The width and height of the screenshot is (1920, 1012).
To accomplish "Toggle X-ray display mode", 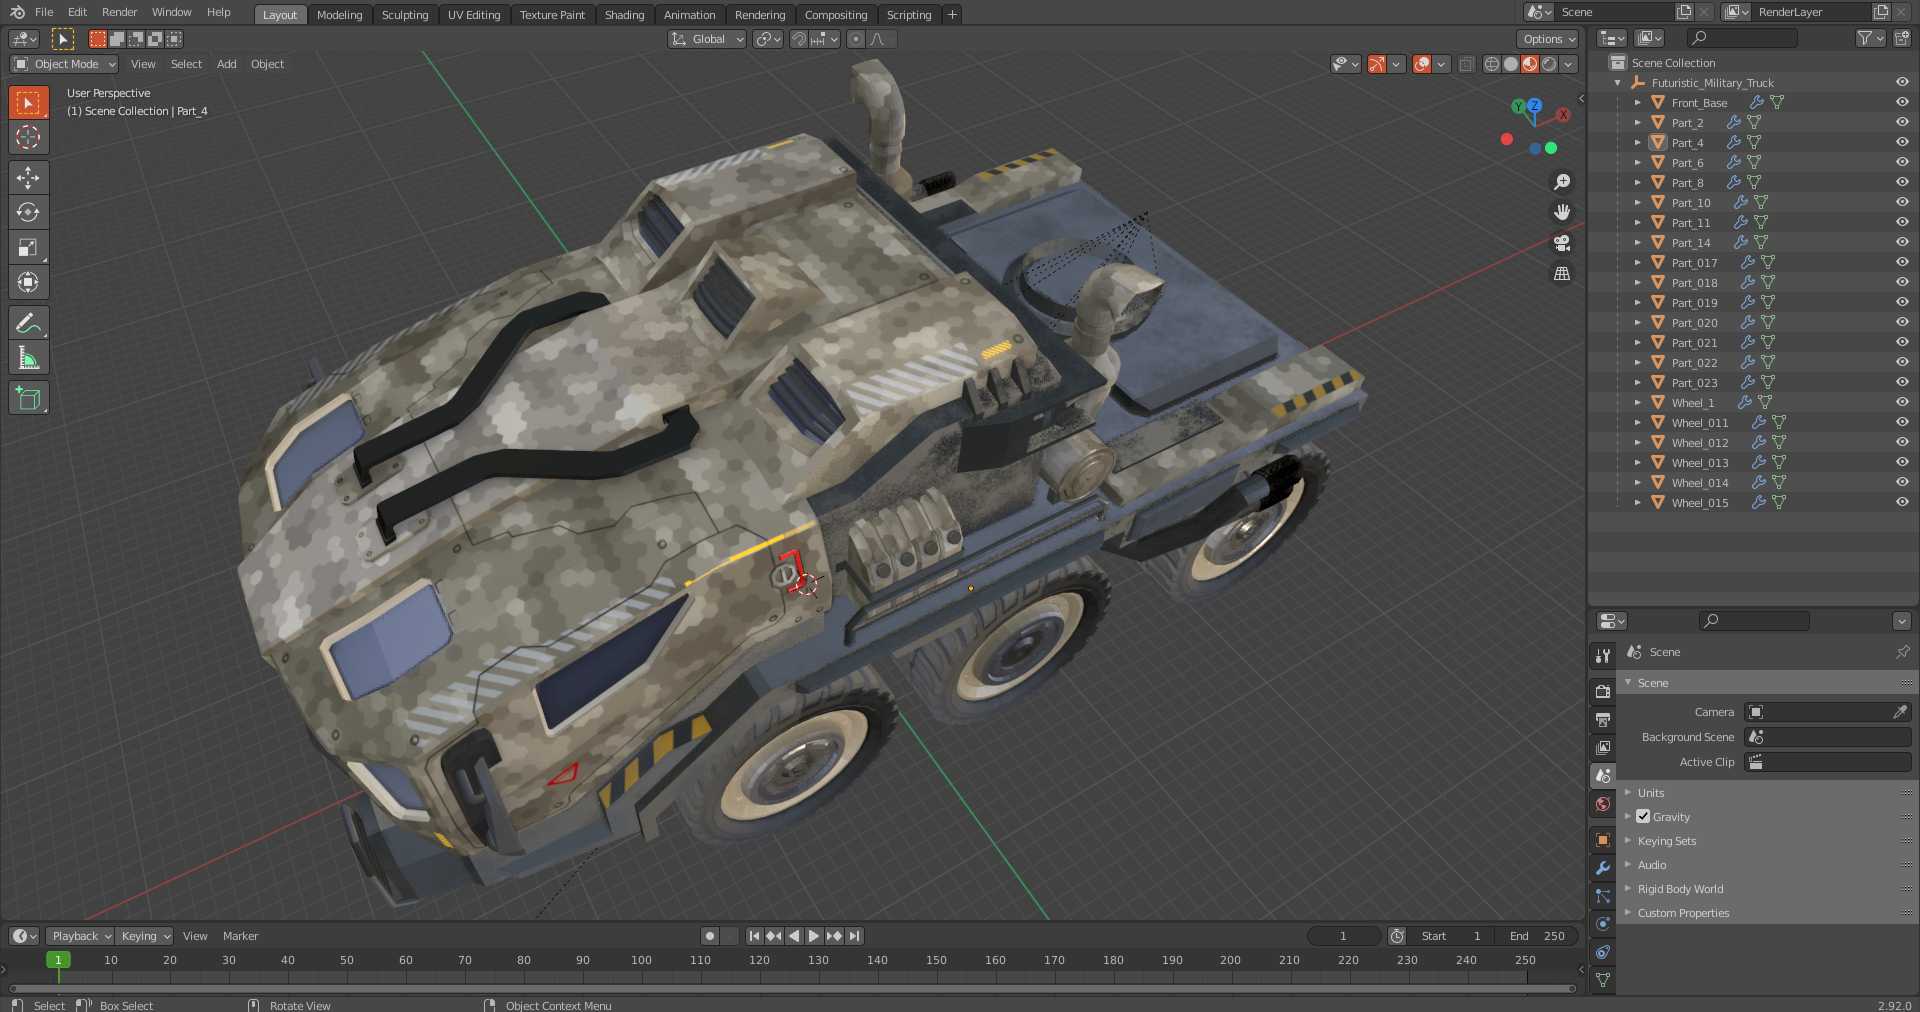I will 1466,64.
